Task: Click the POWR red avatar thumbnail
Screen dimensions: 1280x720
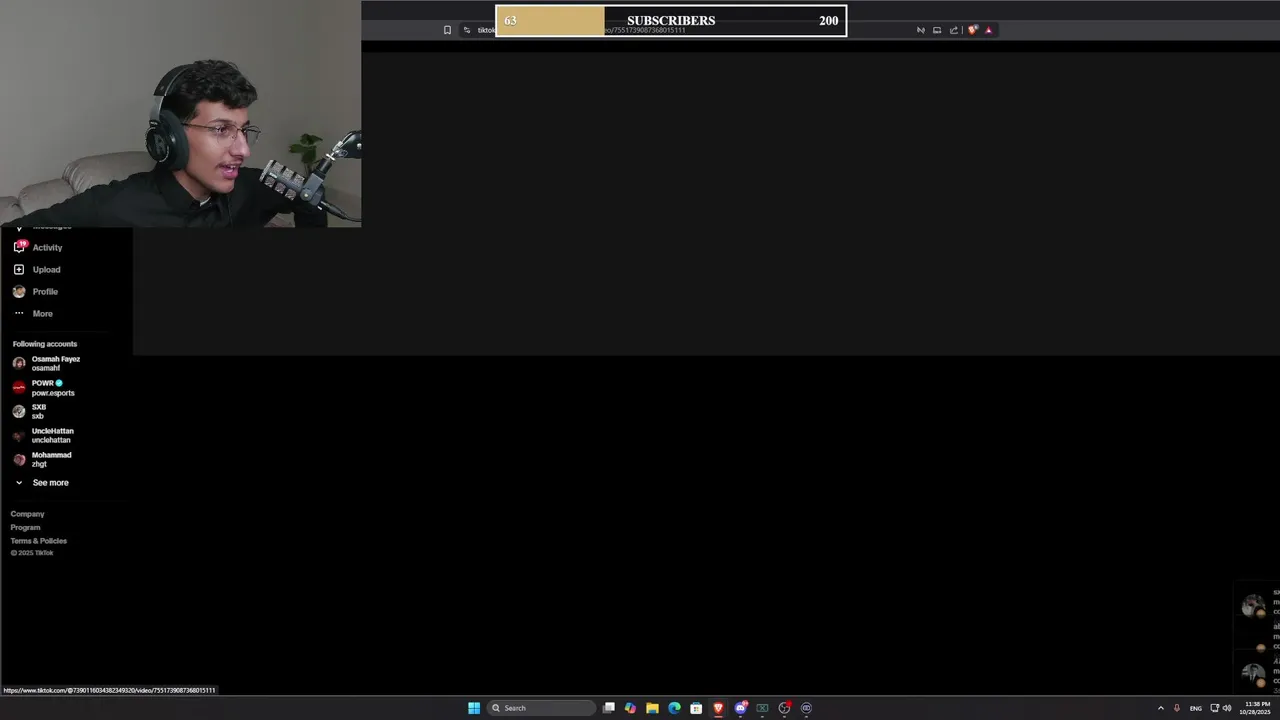Action: tap(19, 387)
